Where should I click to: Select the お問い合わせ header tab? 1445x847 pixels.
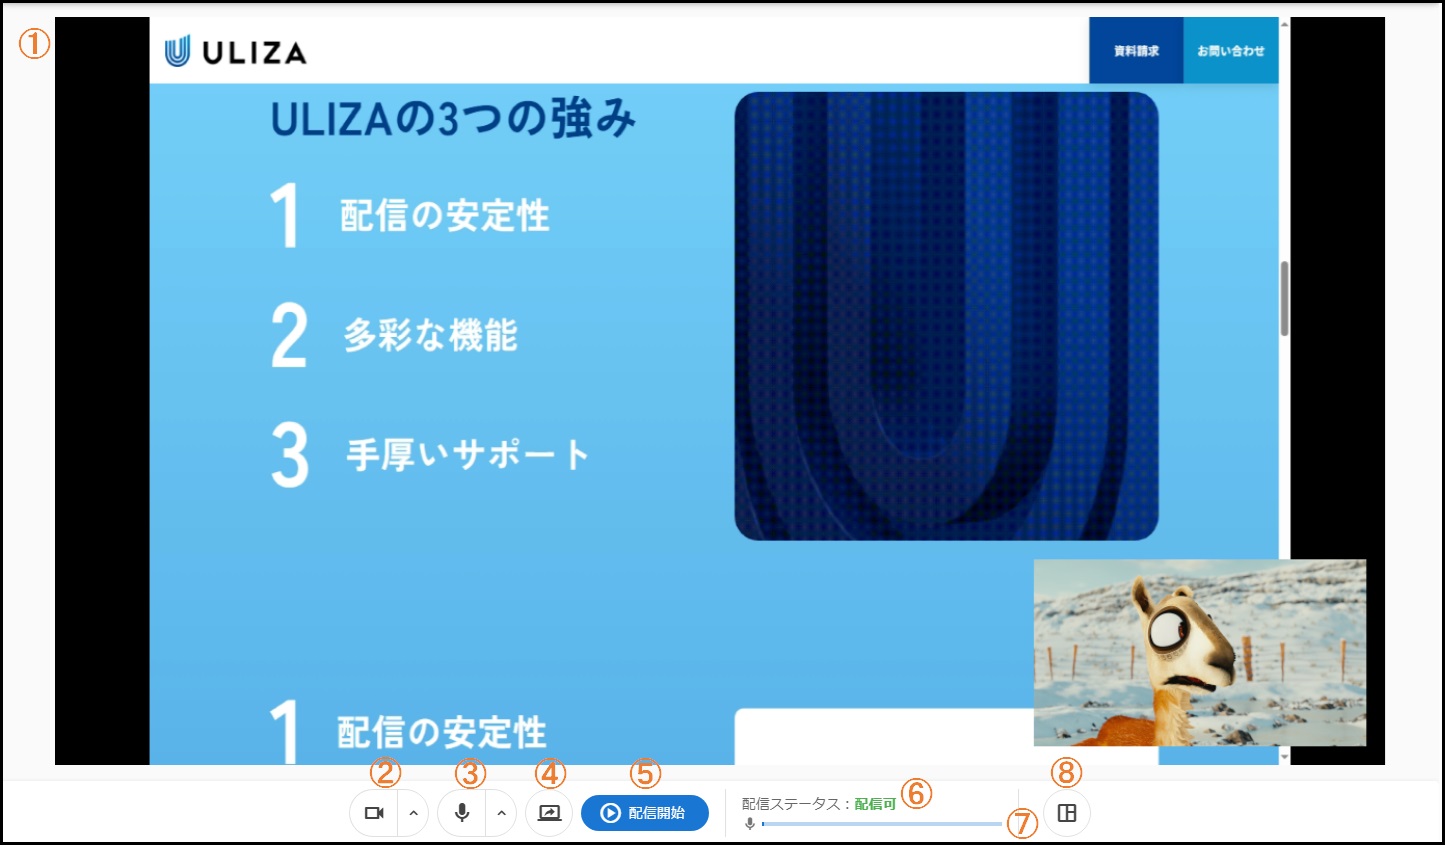pos(1230,51)
